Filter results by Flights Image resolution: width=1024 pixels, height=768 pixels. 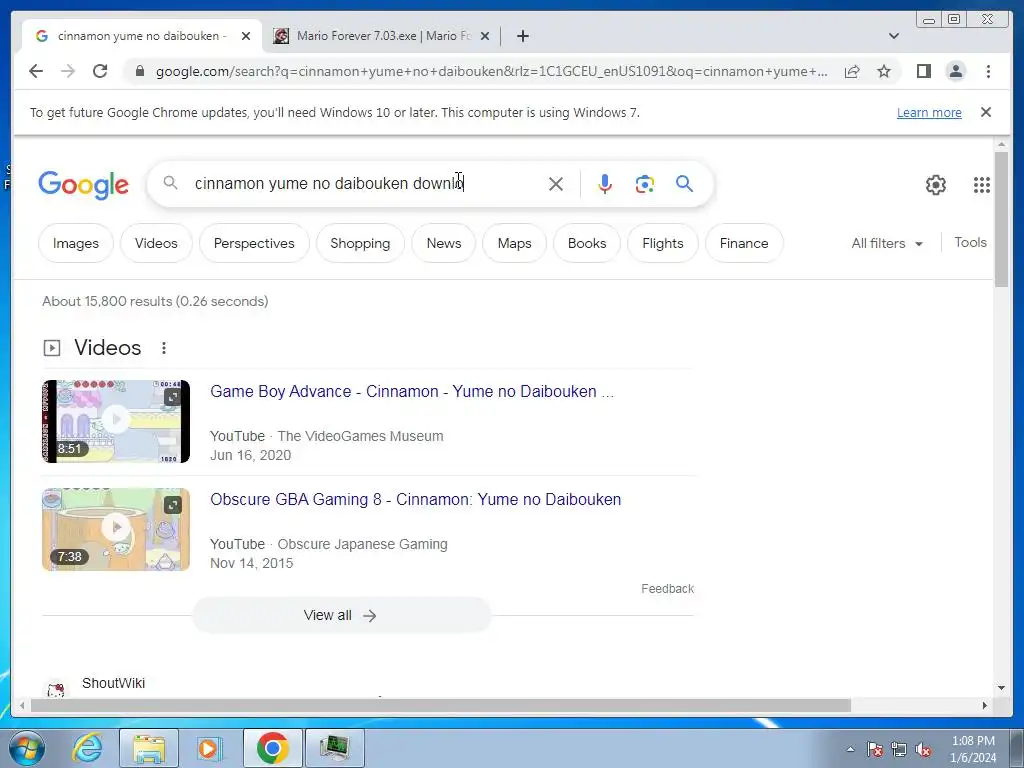pos(663,243)
